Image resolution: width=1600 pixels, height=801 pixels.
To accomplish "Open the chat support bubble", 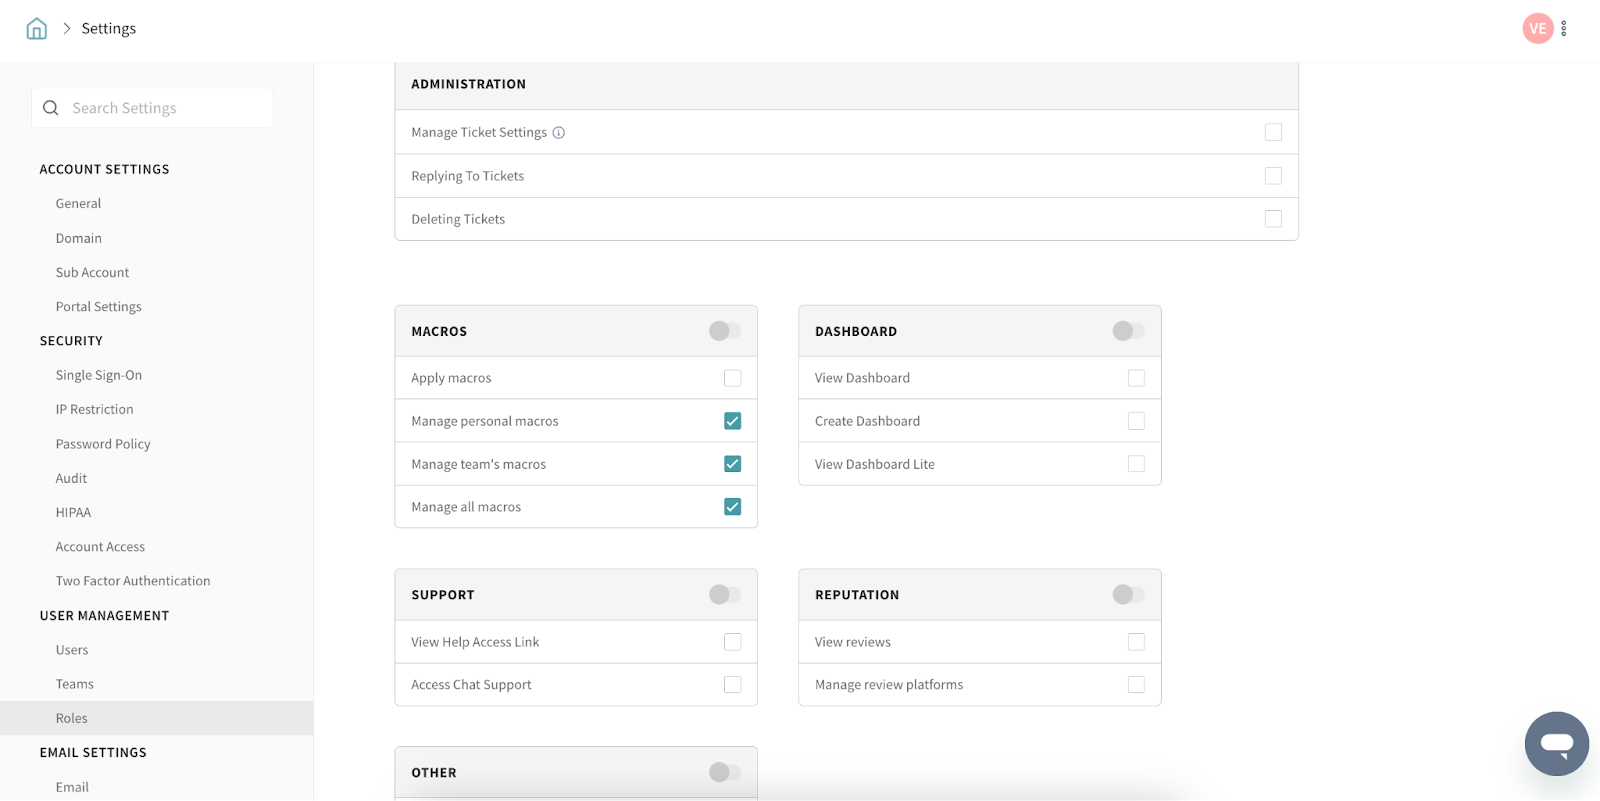I will coord(1556,743).
